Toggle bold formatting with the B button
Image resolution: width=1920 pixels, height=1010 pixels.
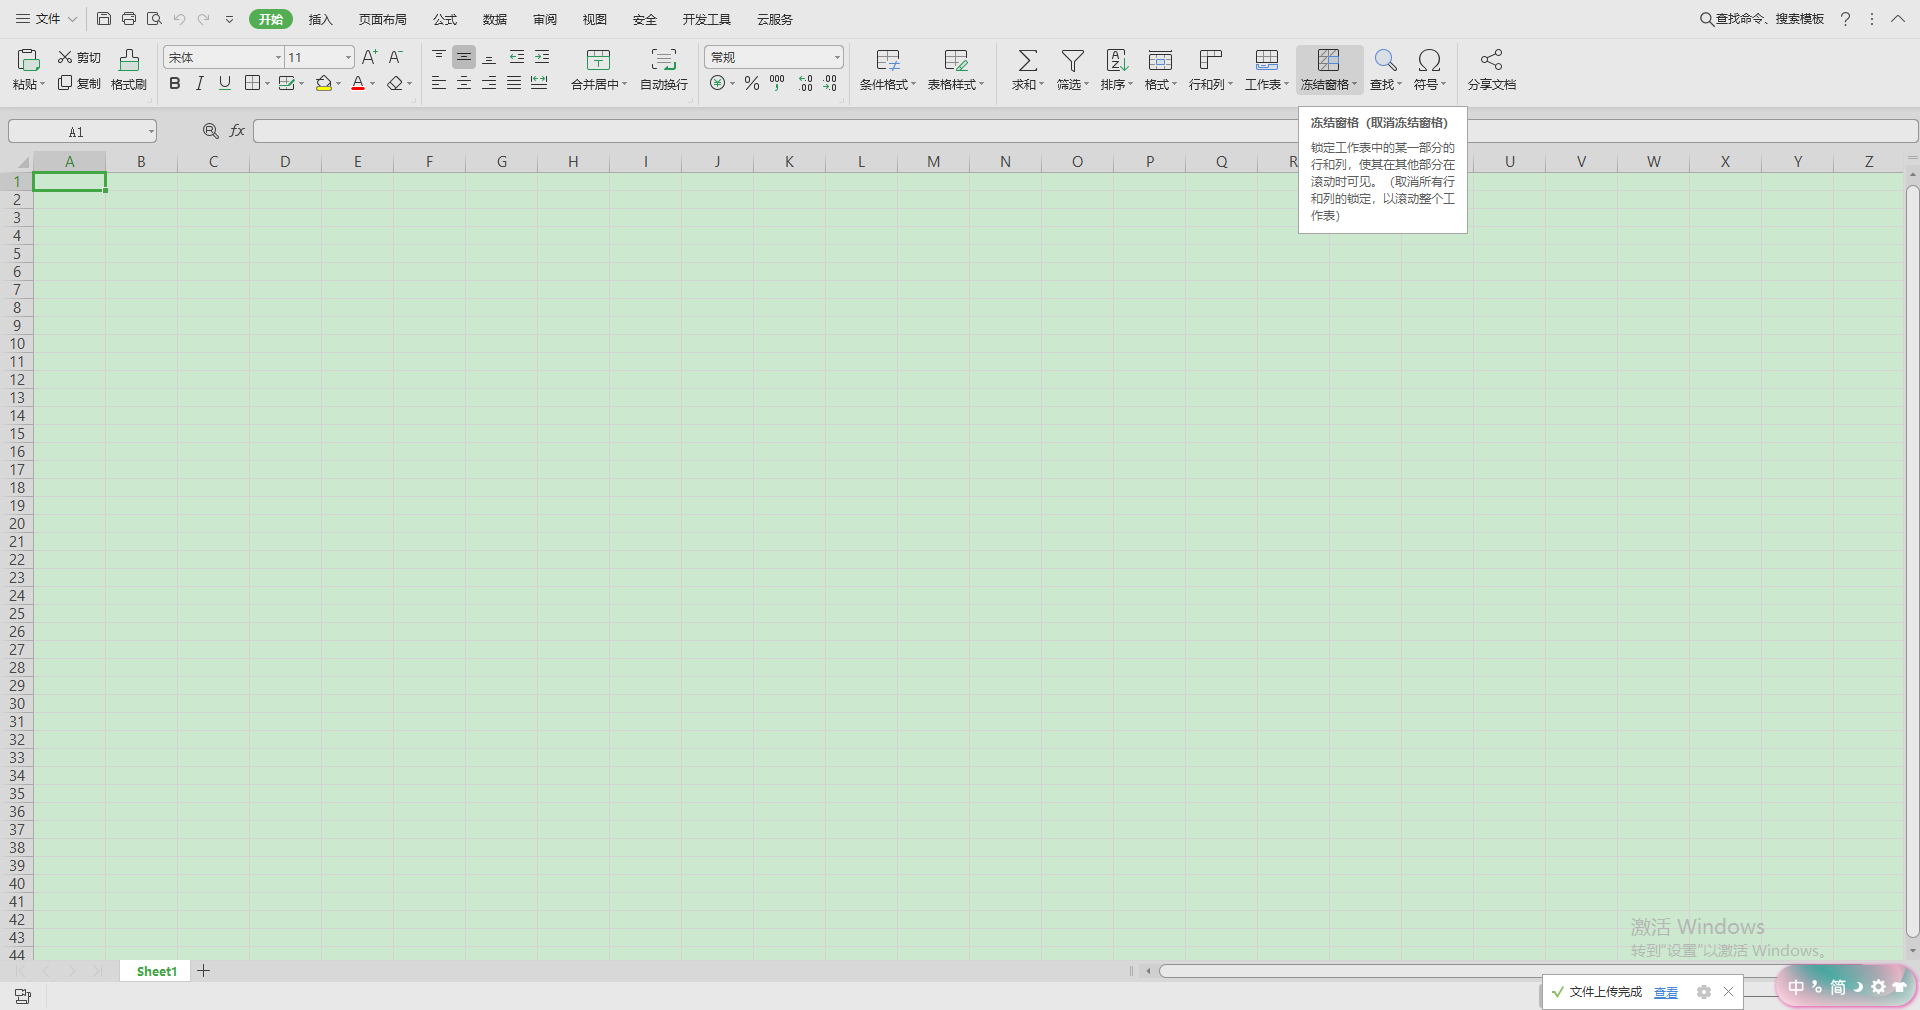[x=175, y=83]
